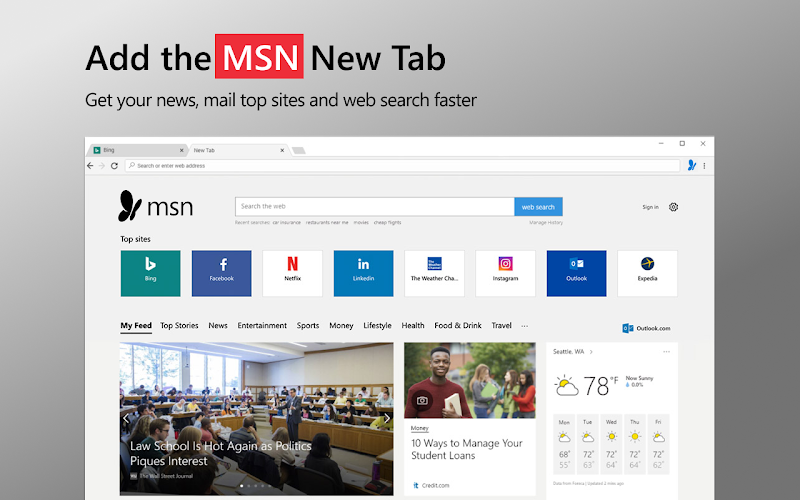Click the 78°F temperature reading
This screenshot has height=500, width=800.
tap(601, 386)
